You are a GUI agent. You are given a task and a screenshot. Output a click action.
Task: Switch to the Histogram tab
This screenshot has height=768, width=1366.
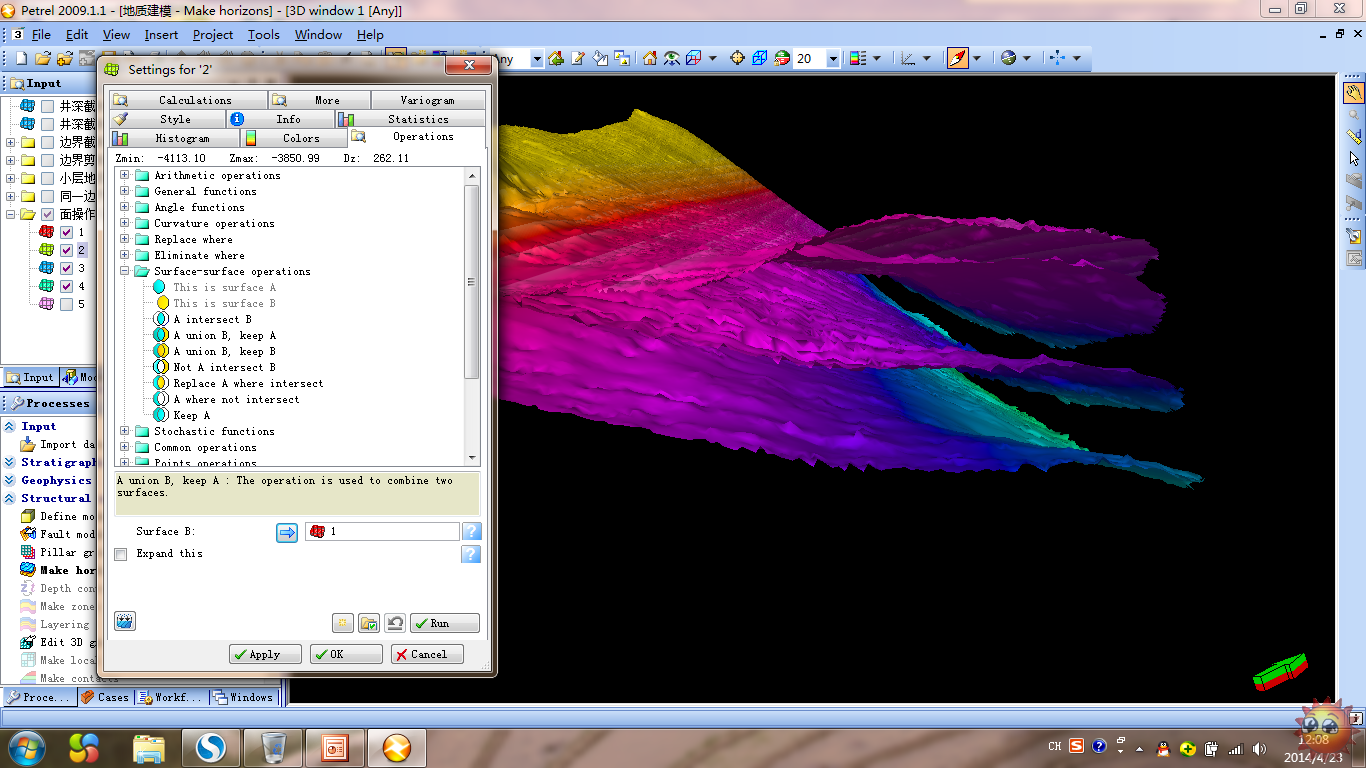pos(173,138)
